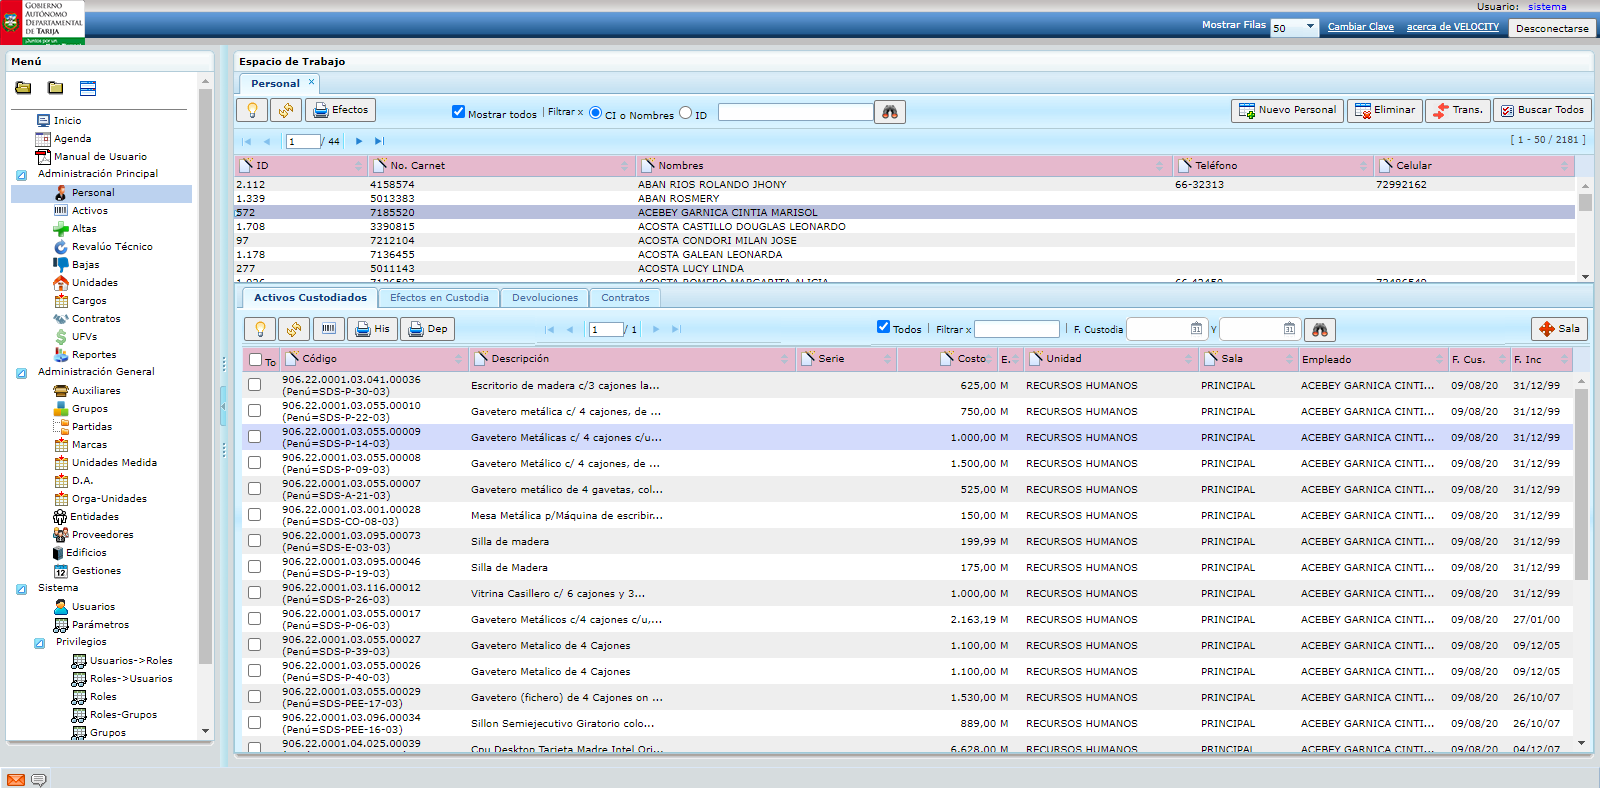Click the lightbulb button in Personal toolbar
The height and width of the screenshot is (788, 1600).
252,110
